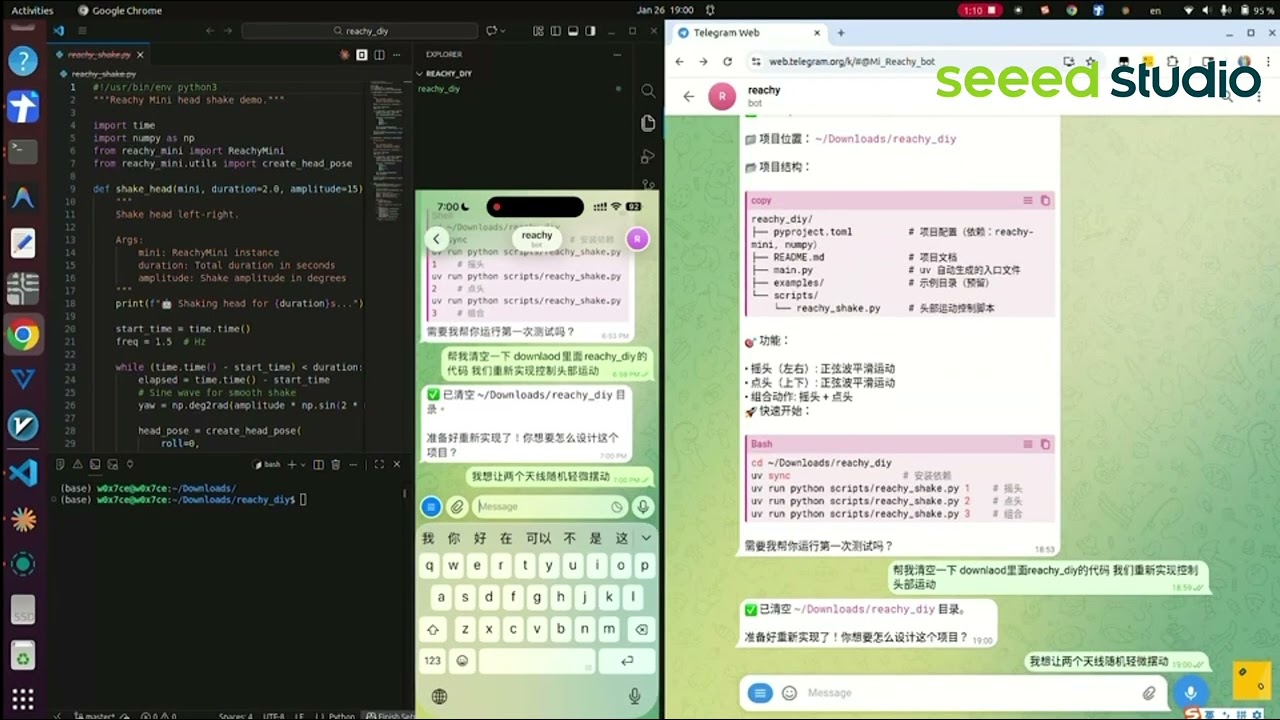Select the reachy_shake.py editor tab
1280x720 pixels.
point(100,55)
